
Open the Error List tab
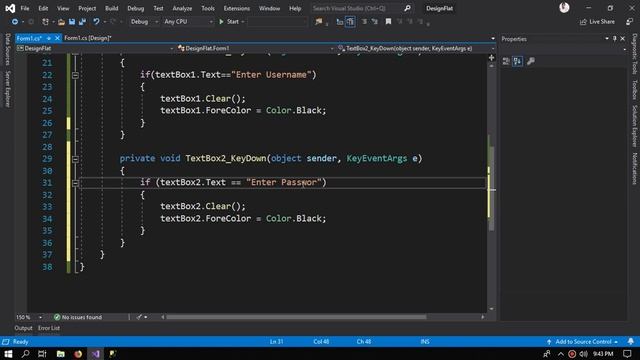pos(49,328)
